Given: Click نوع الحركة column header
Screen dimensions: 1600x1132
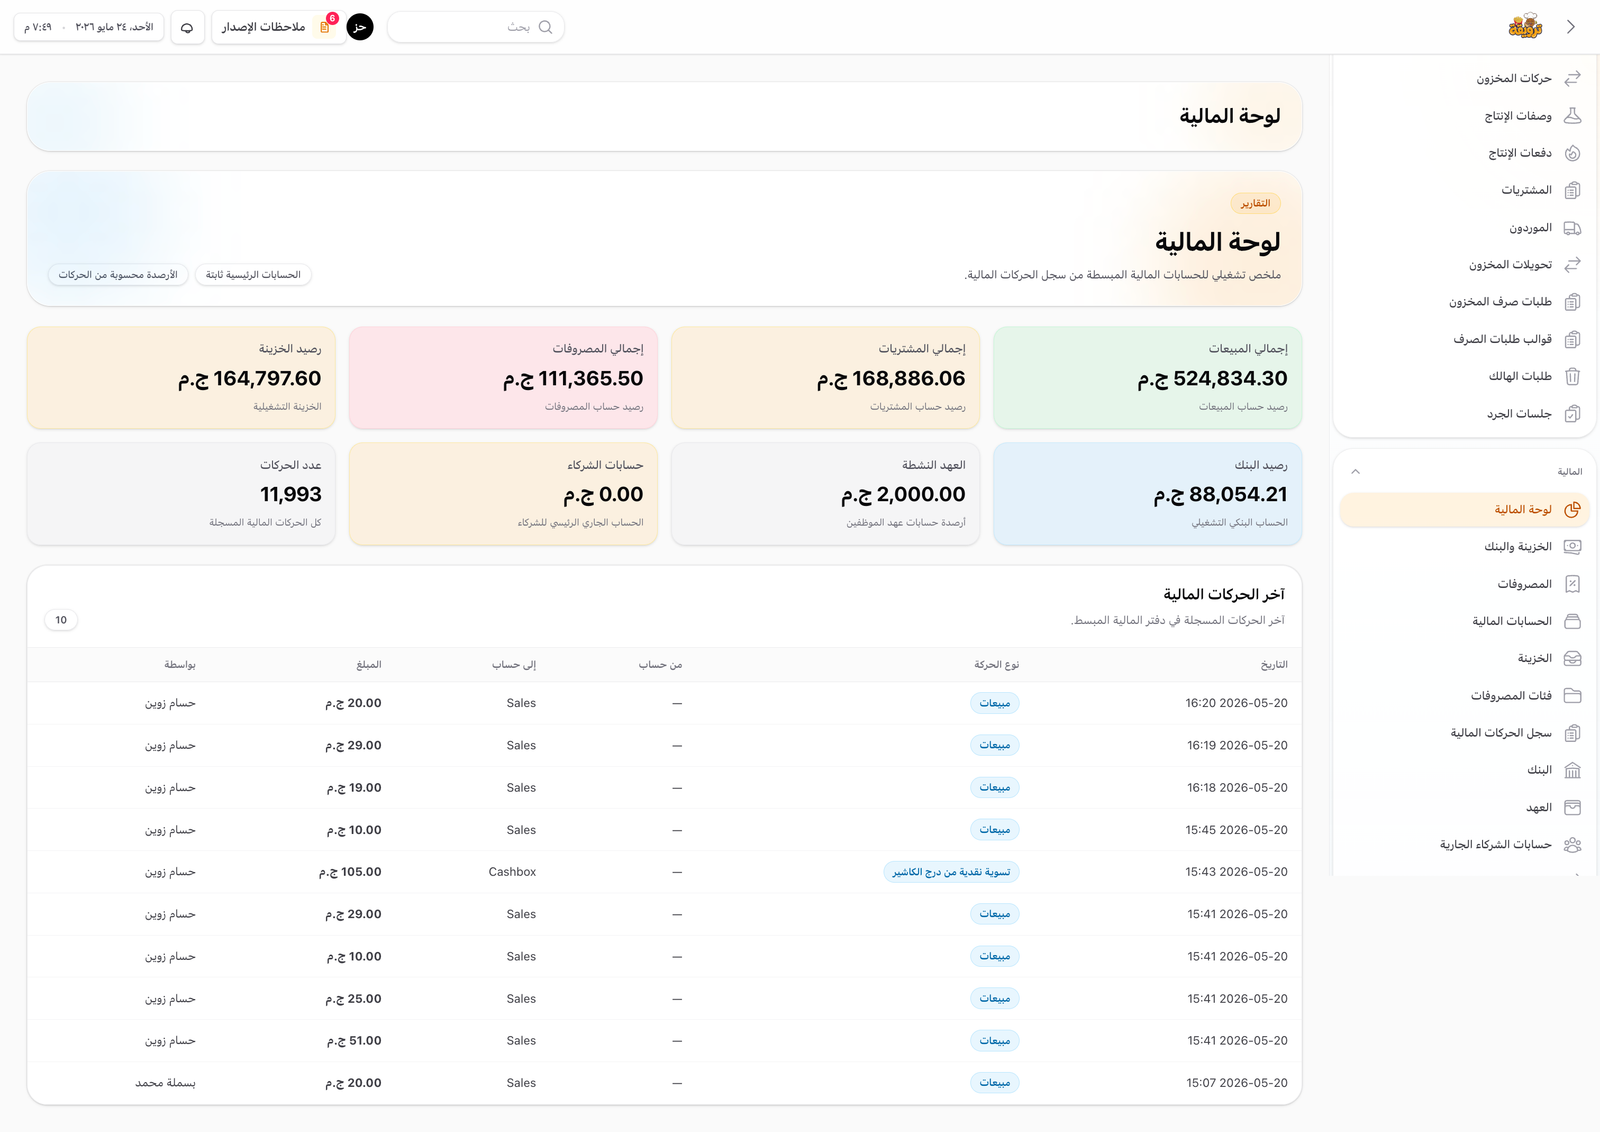Looking at the screenshot, I should coord(996,665).
